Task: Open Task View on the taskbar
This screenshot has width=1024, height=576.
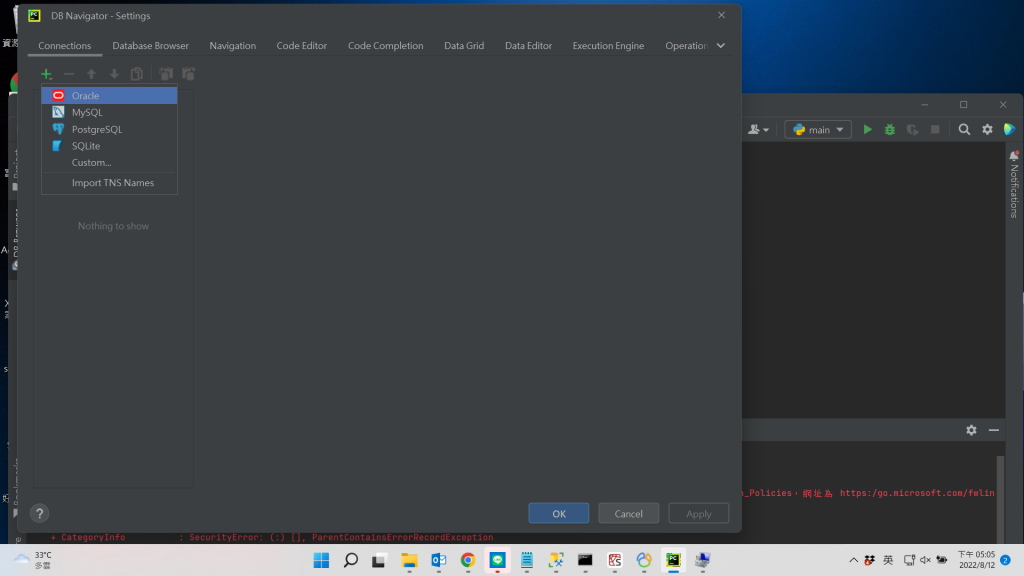Action: pyautogui.click(x=379, y=560)
